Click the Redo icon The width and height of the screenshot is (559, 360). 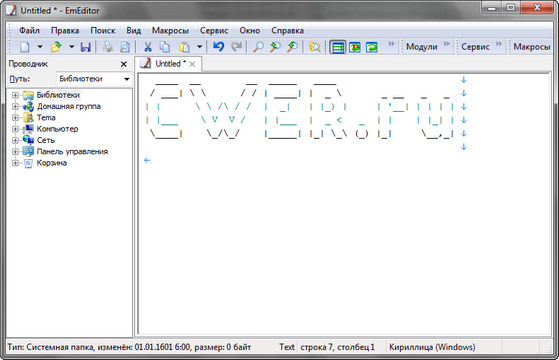[x=236, y=47]
